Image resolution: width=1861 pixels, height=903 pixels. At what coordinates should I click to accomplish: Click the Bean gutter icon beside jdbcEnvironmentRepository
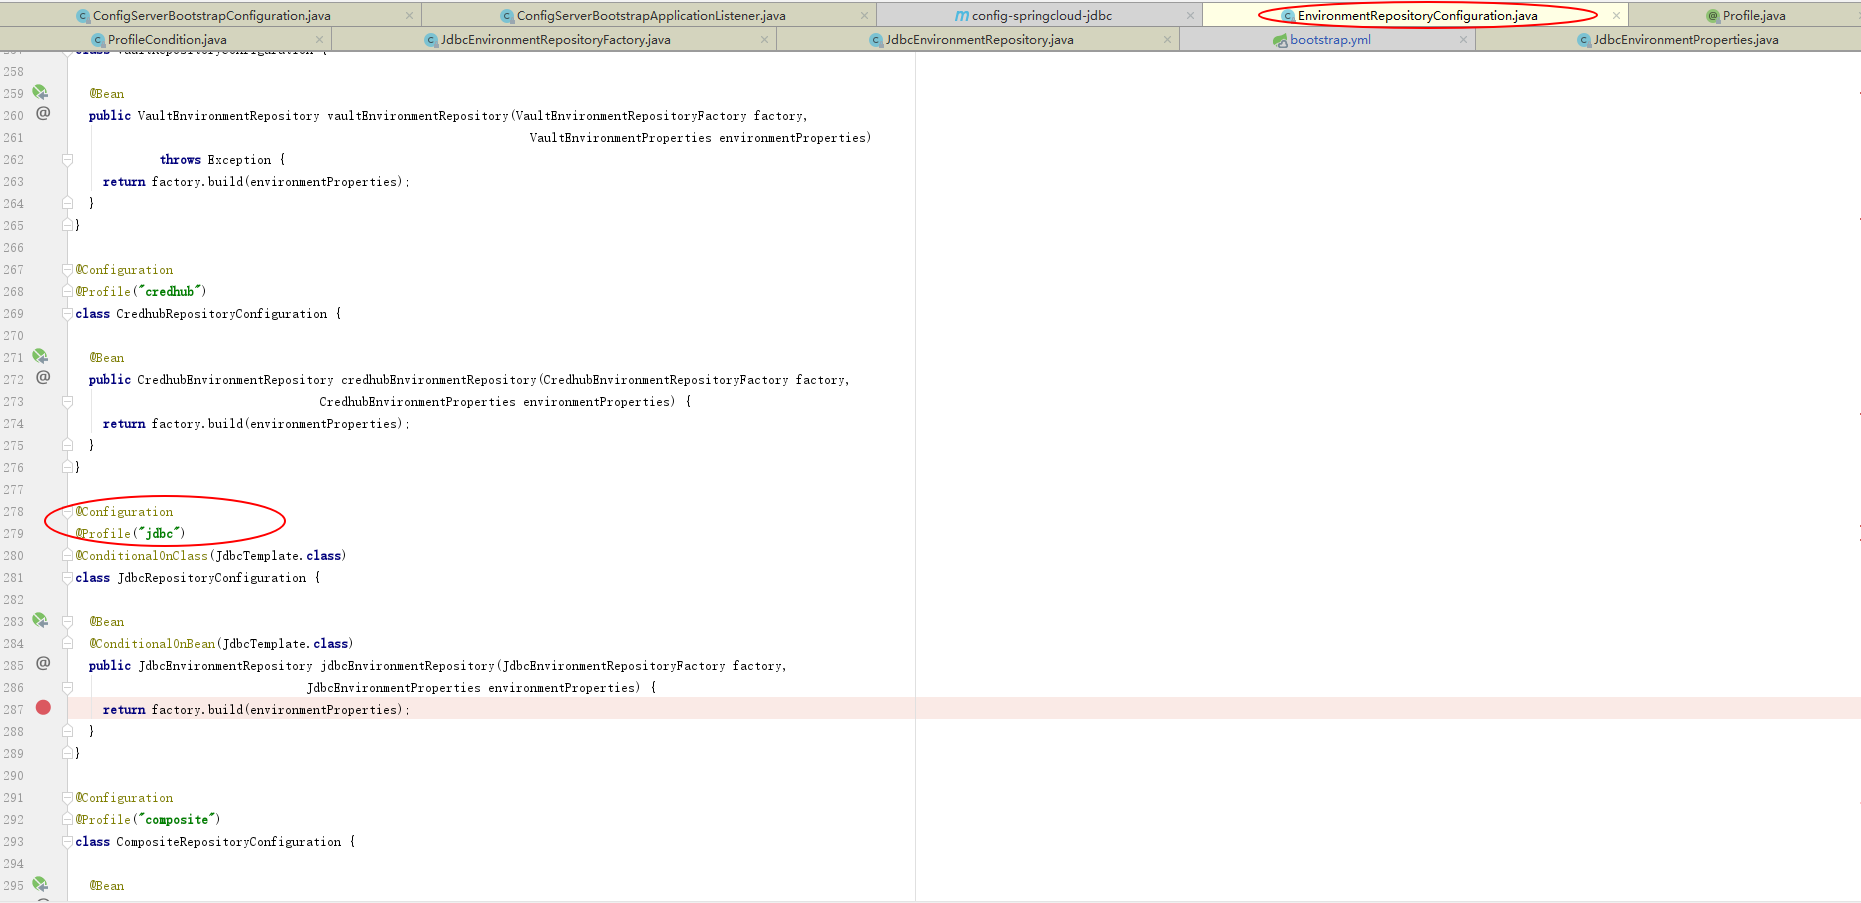40,620
